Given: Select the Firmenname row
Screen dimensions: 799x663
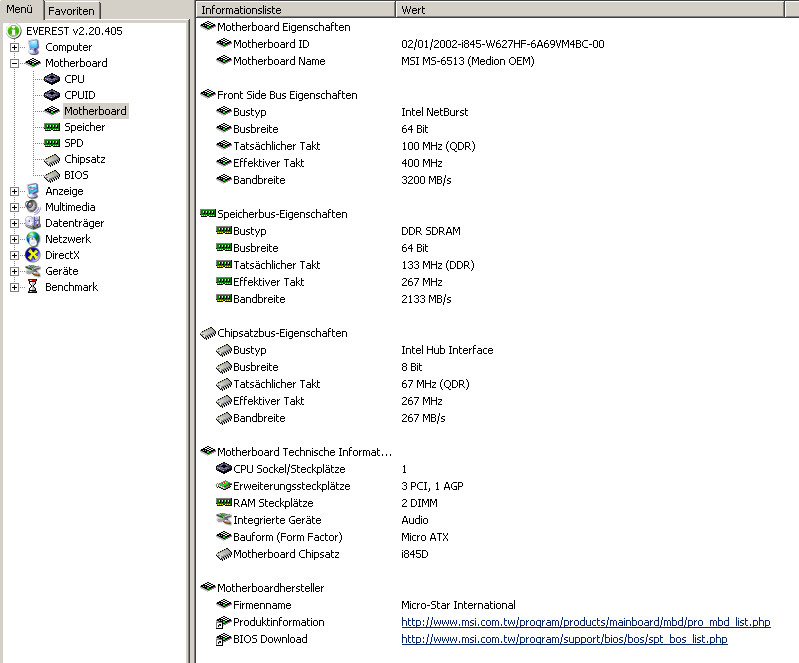Looking at the screenshot, I should click(366, 604).
